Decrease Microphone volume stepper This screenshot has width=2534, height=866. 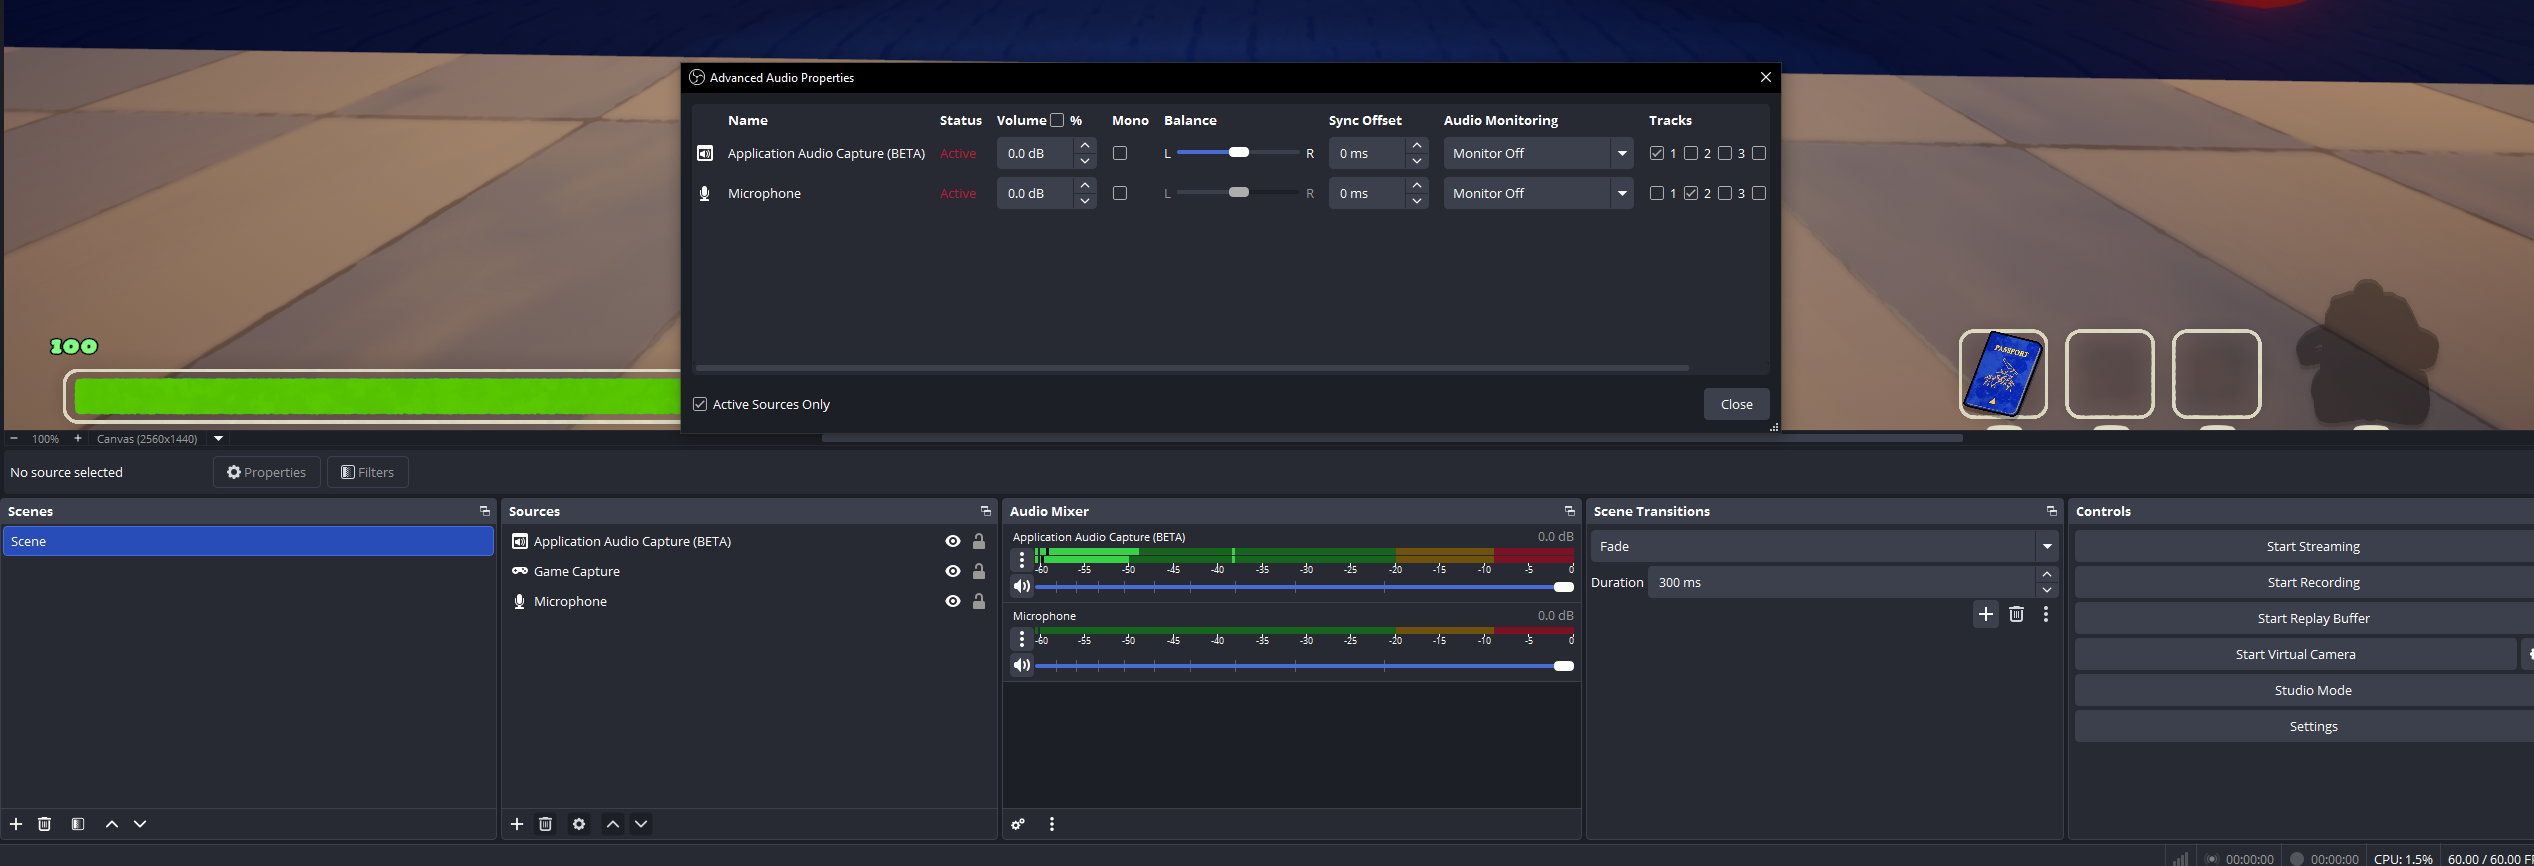(x=1085, y=201)
